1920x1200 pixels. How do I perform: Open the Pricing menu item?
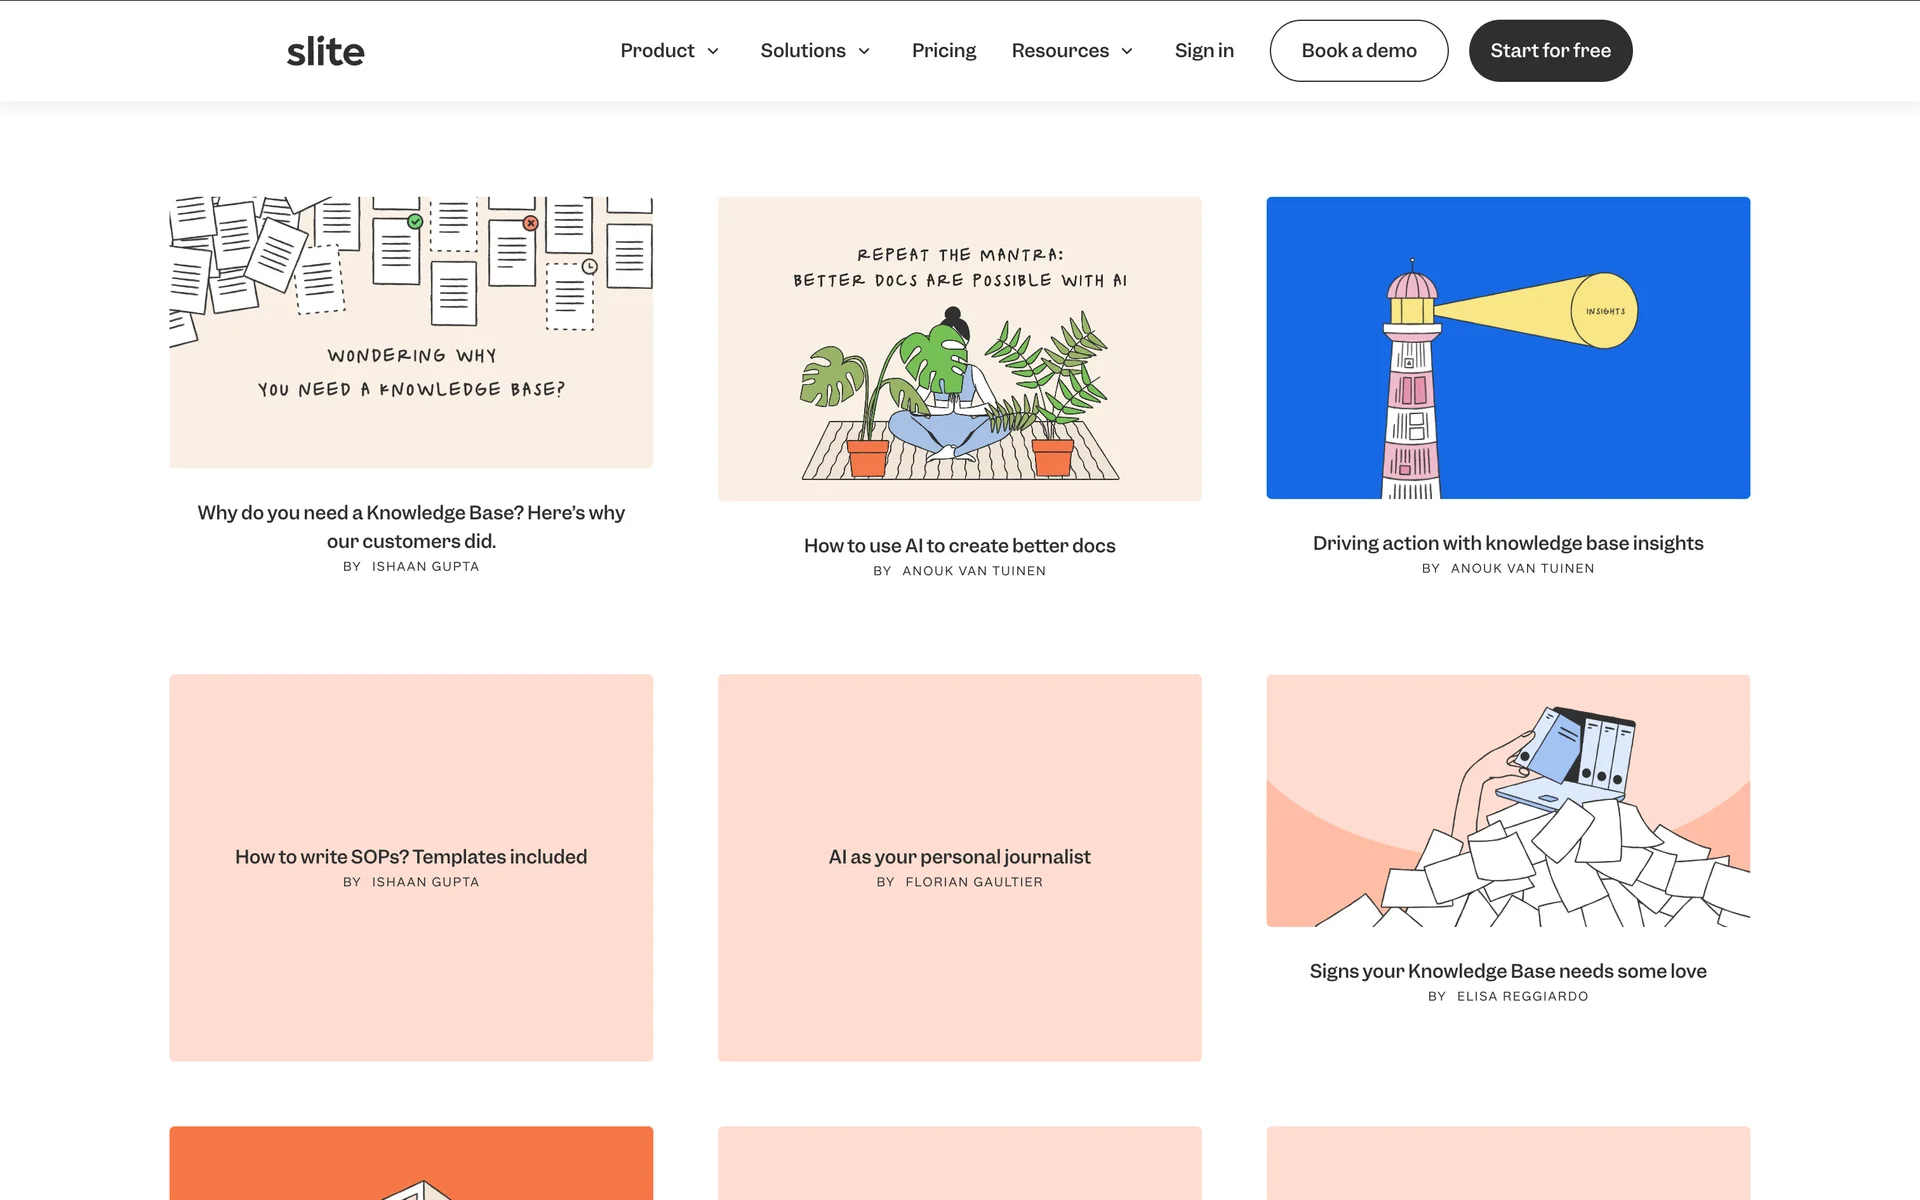coord(943,51)
